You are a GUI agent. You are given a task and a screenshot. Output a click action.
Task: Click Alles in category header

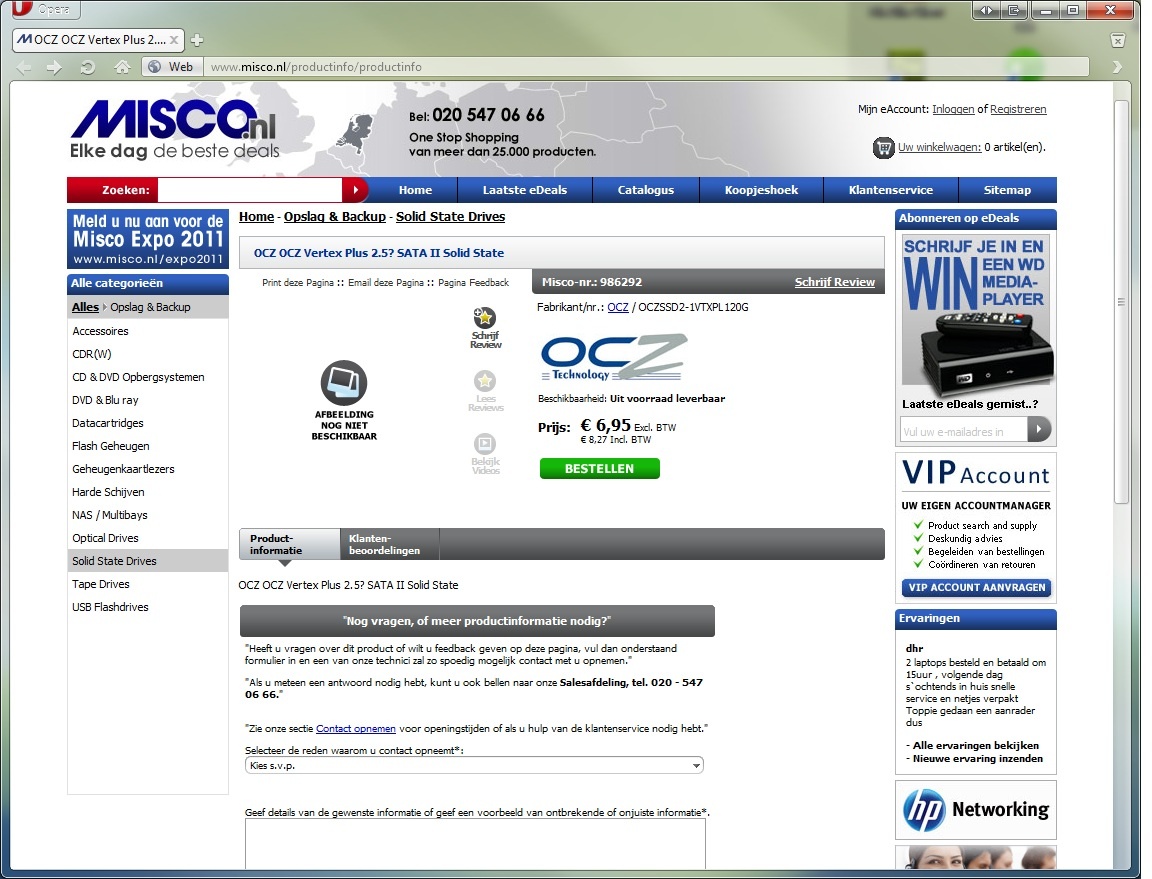click(x=85, y=307)
